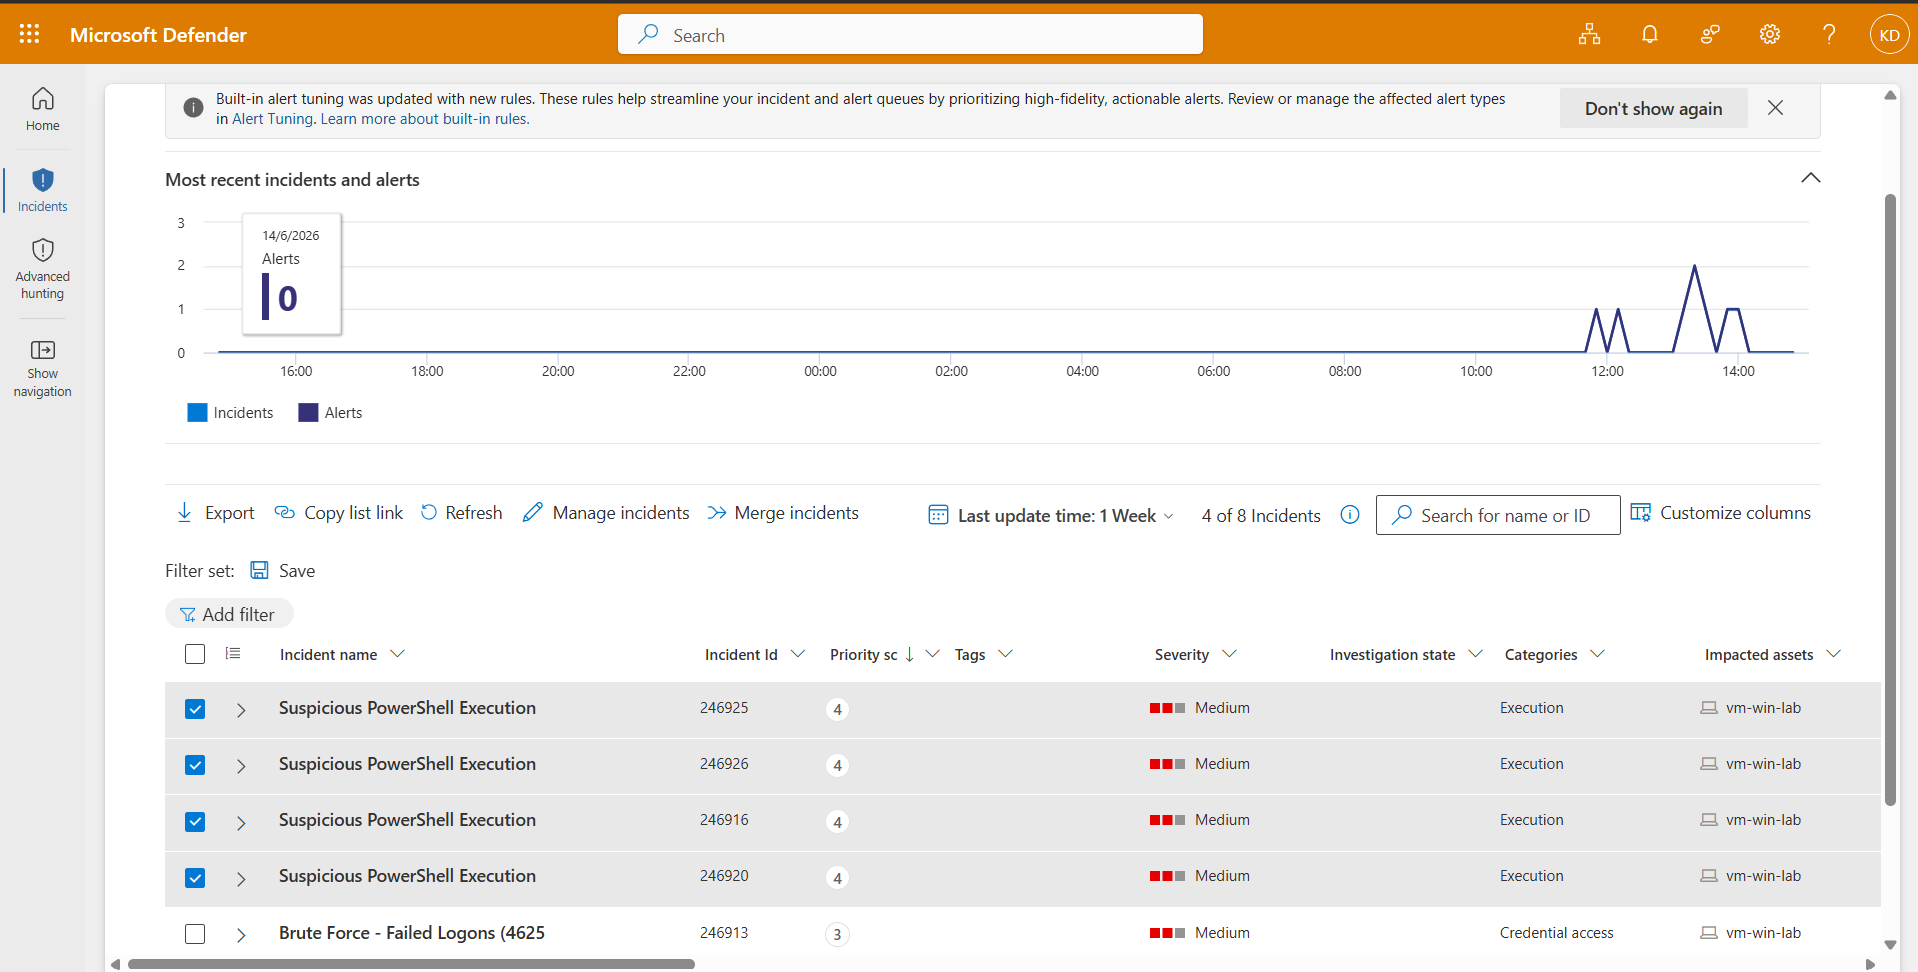
Task: Click Manage incidents
Action: click(606, 513)
